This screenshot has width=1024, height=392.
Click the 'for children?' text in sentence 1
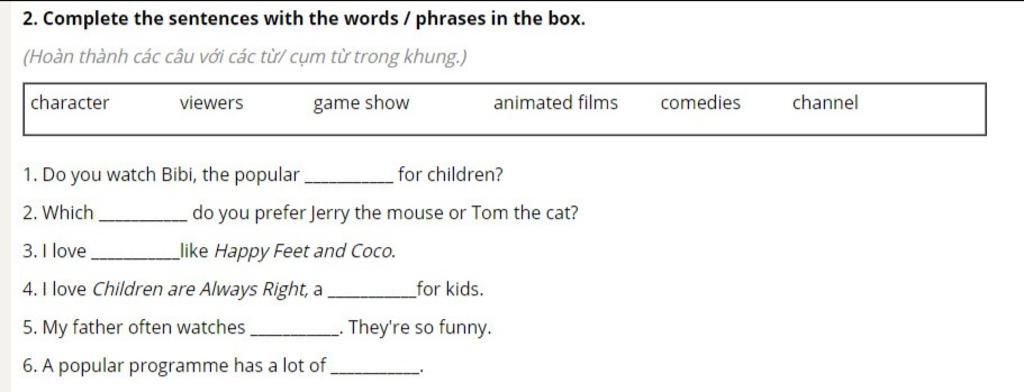450,176
